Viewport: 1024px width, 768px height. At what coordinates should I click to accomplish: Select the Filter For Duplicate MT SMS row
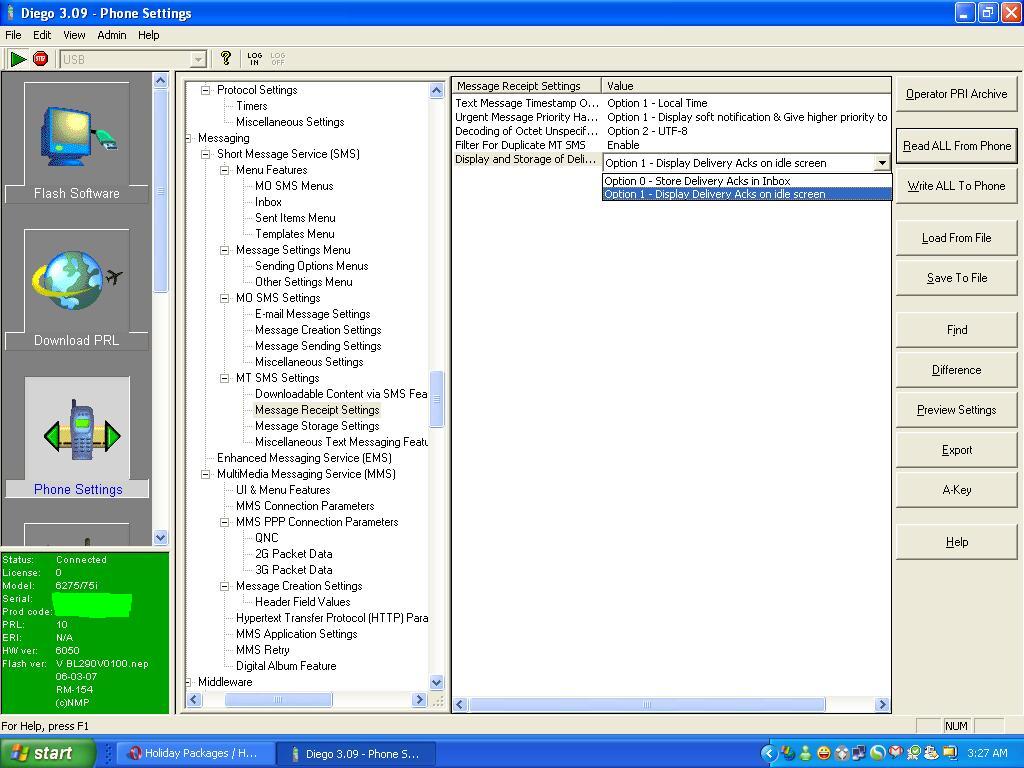coord(520,145)
